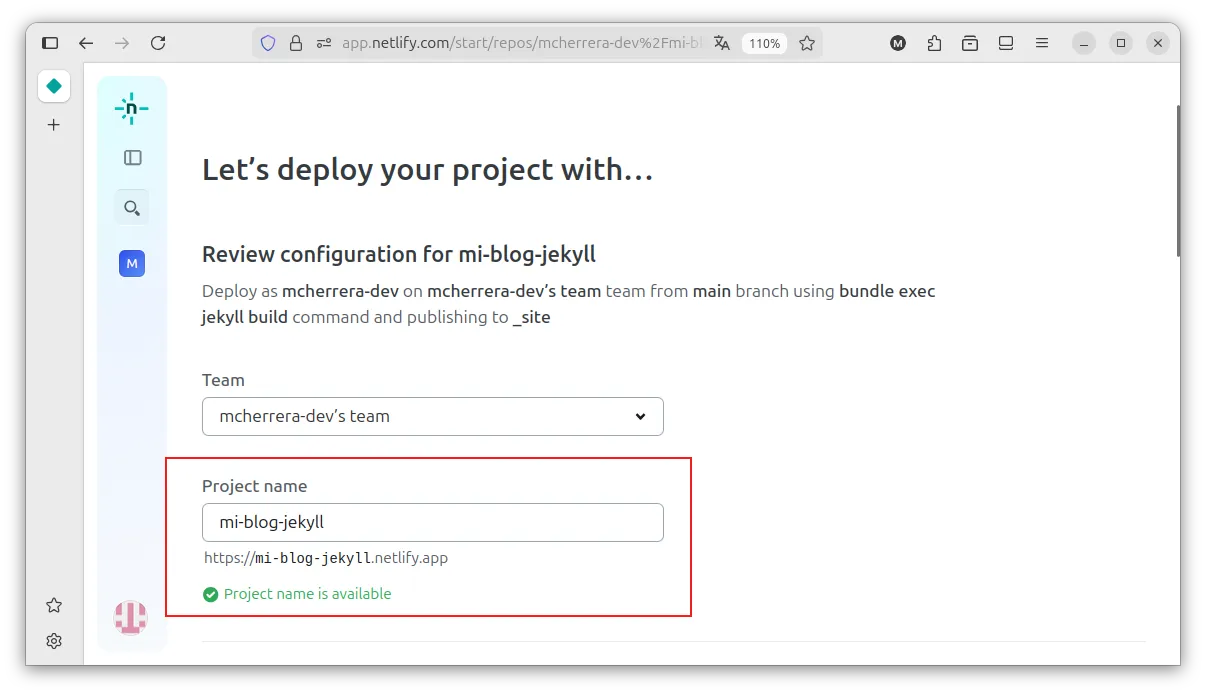This screenshot has height=694, width=1206.
Task: Open the browser hamburger menu
Action: tap(1042, 43)
